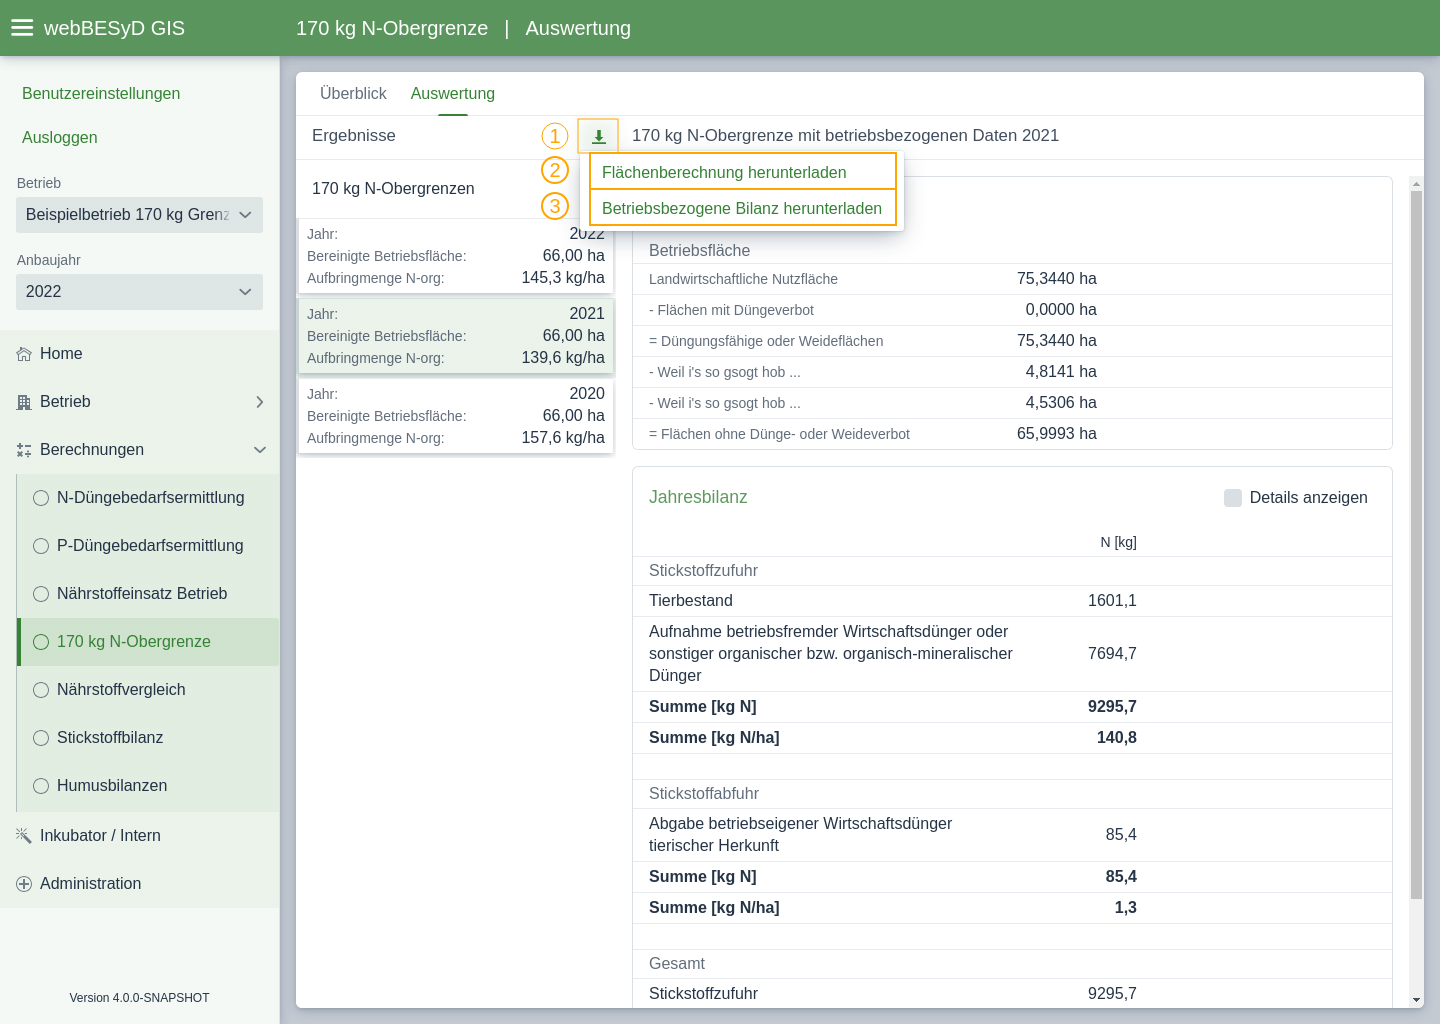Open Humusbilanzen calculation
This screenshot has height=1024, width=1440.
tap(148, 786)
